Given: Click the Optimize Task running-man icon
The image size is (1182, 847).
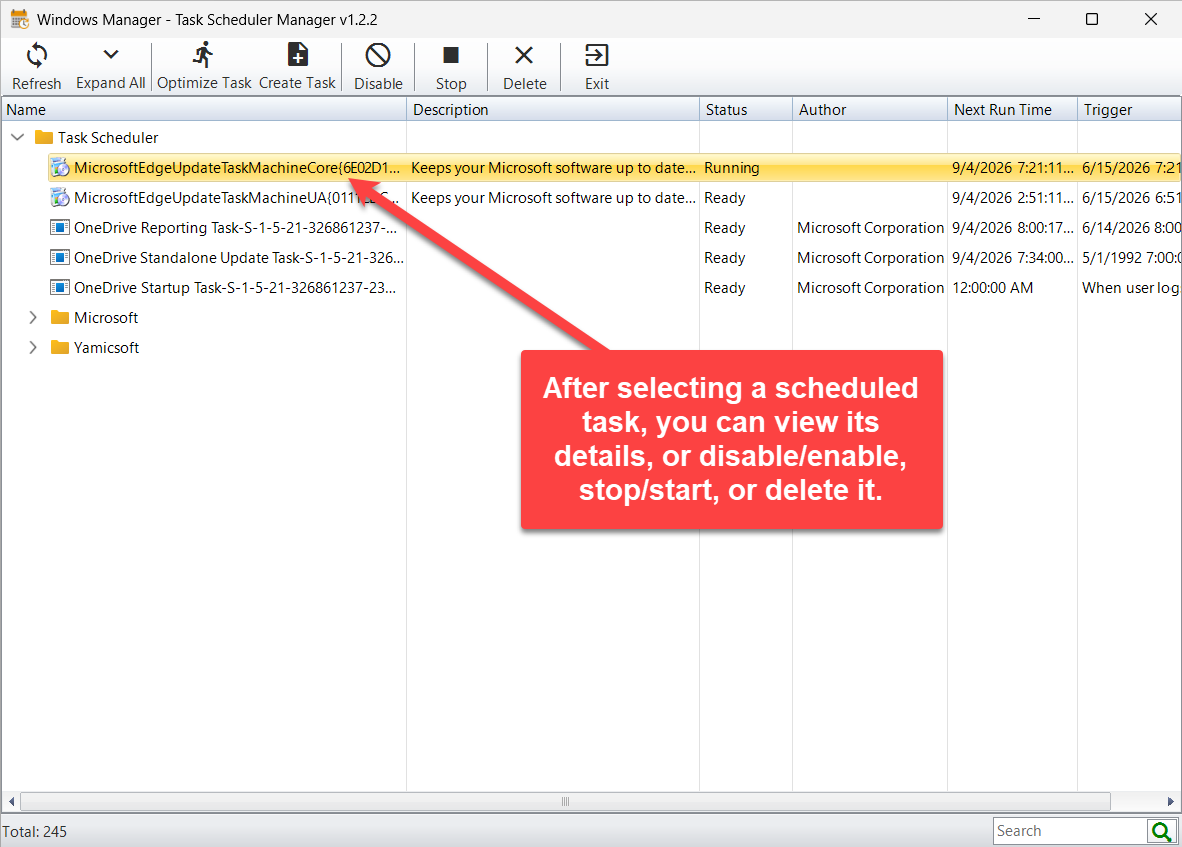Looking at the screenshot, I should pos(204,55).
